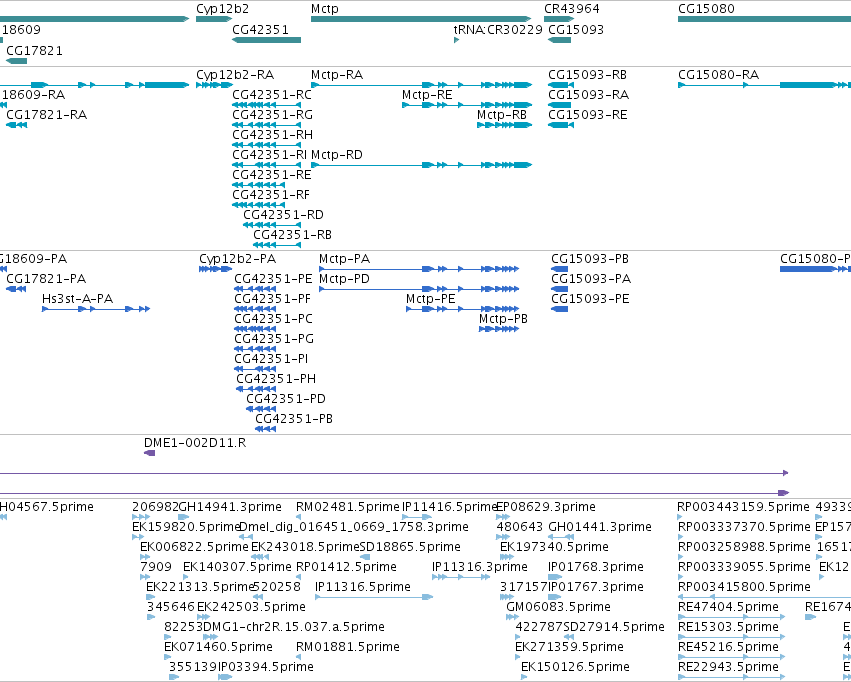Click the Mctp gene label

[x=325, y=9]
